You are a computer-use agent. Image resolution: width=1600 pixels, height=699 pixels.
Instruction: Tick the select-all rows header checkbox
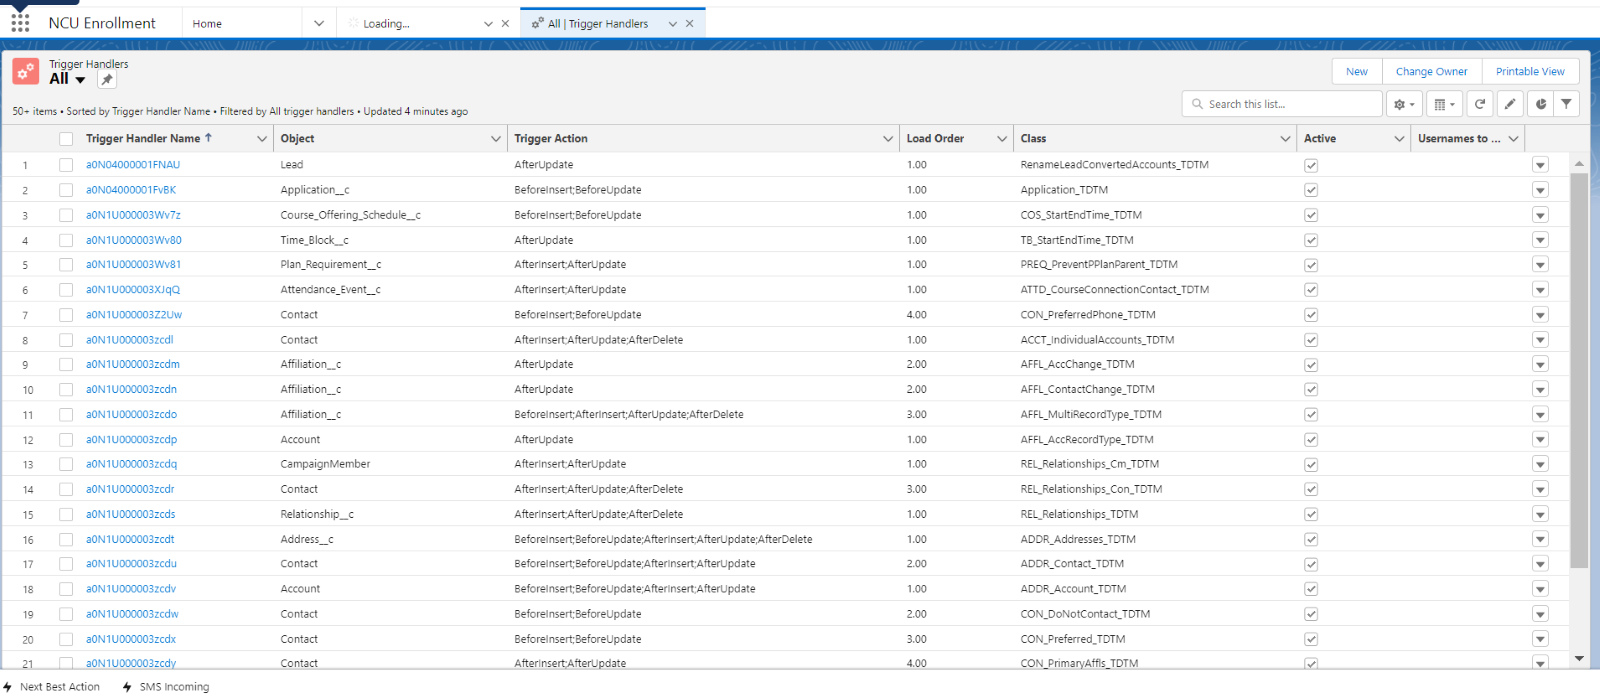(66, 139)
